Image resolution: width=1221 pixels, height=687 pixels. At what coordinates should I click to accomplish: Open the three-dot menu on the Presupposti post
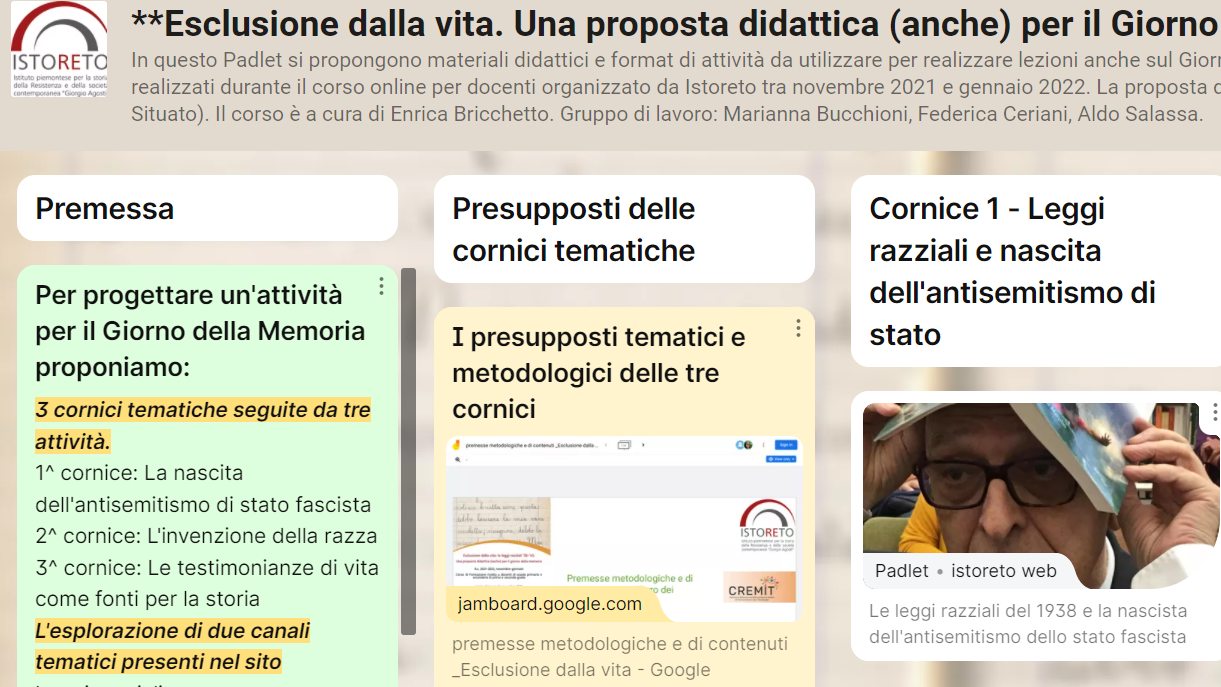point(798,328)
